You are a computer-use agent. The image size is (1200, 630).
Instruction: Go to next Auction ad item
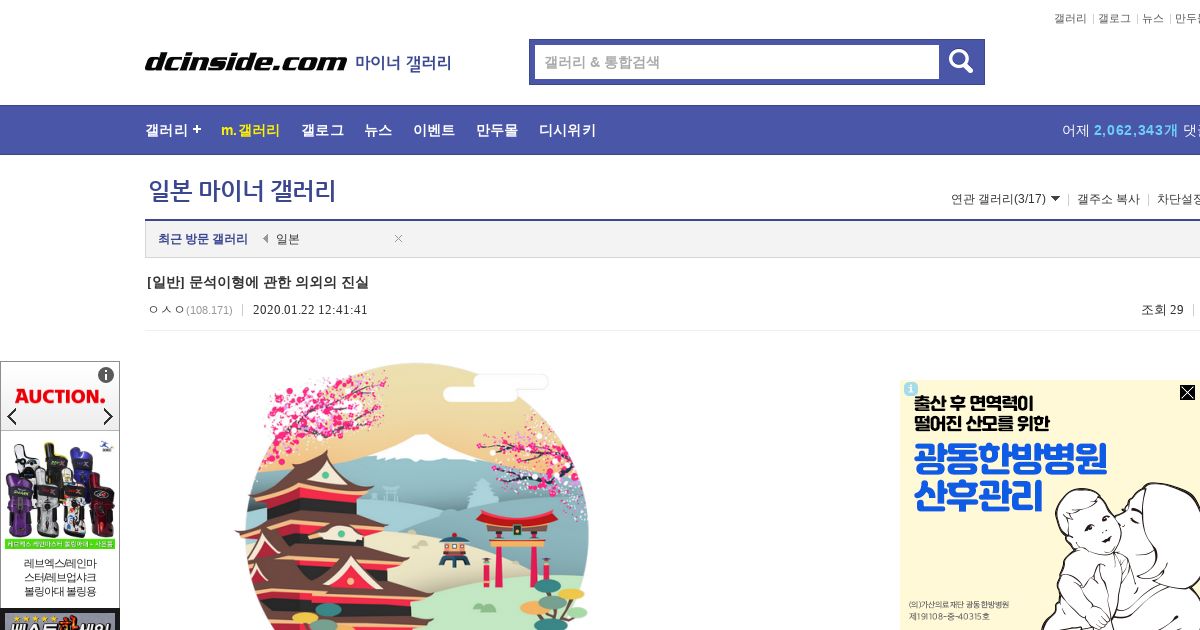tap(108, 416)
